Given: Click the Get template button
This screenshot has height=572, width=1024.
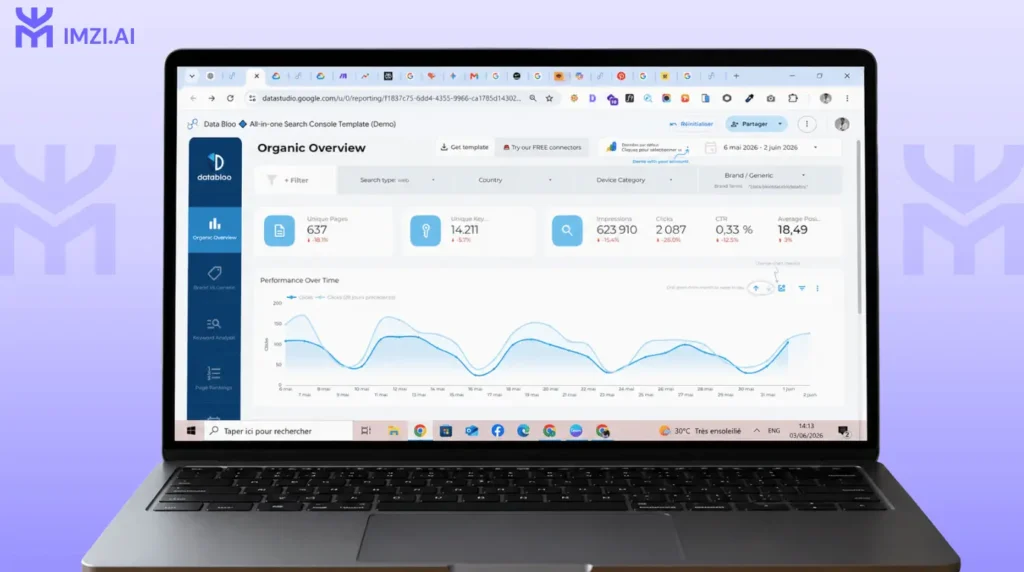Looking at the screenshot, I should 464,148.
